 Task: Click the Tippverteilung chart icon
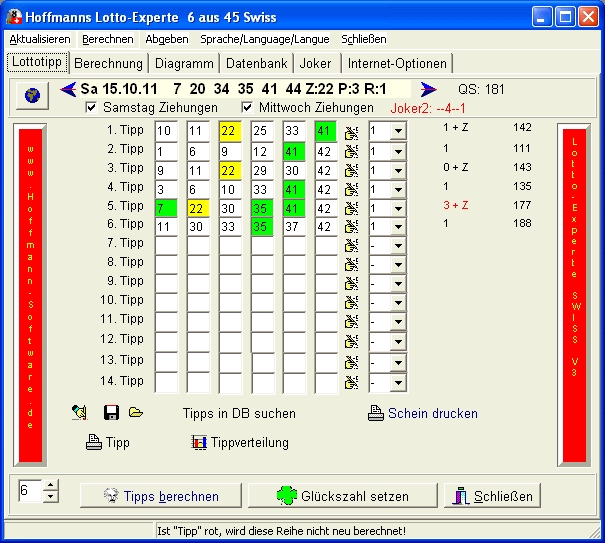pyautogui.click(x=199, y=442)
